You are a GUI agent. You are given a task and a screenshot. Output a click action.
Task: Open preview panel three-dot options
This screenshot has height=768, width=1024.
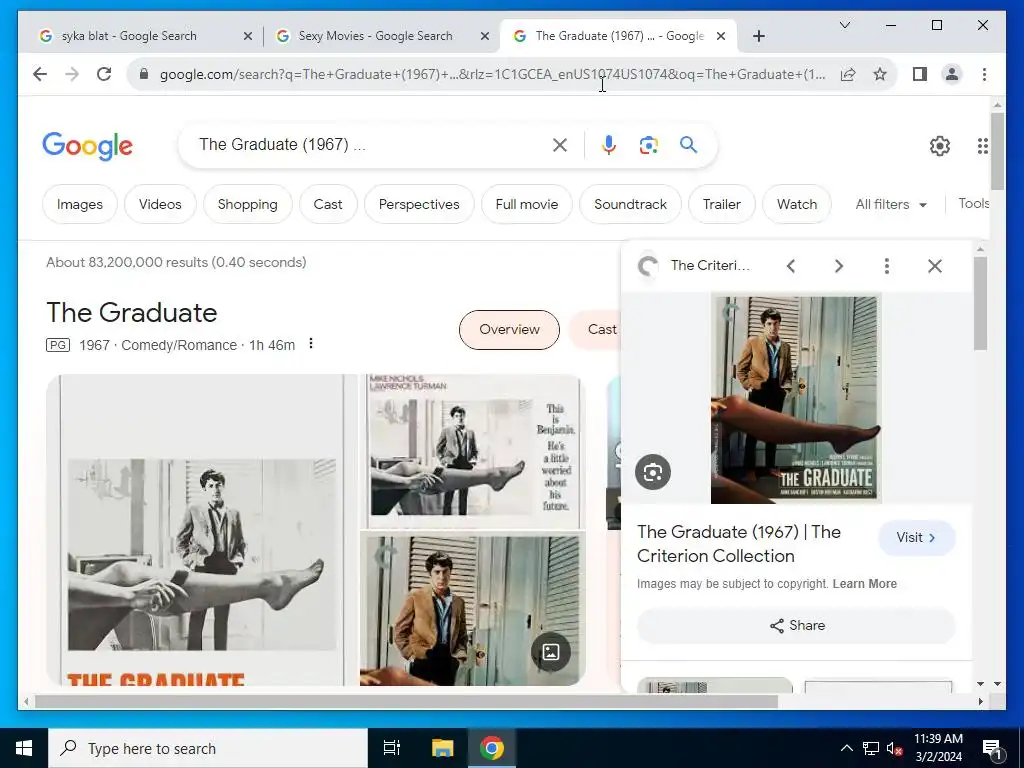click(886, 266)
